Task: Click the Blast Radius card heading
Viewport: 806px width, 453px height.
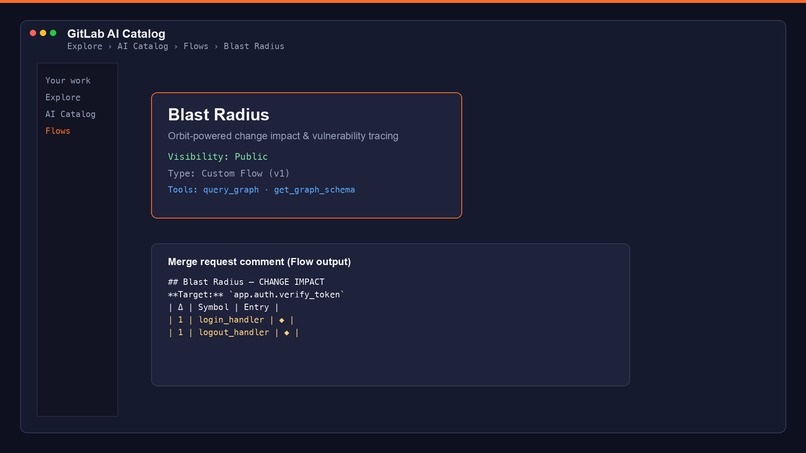Action: click(218, 115)
